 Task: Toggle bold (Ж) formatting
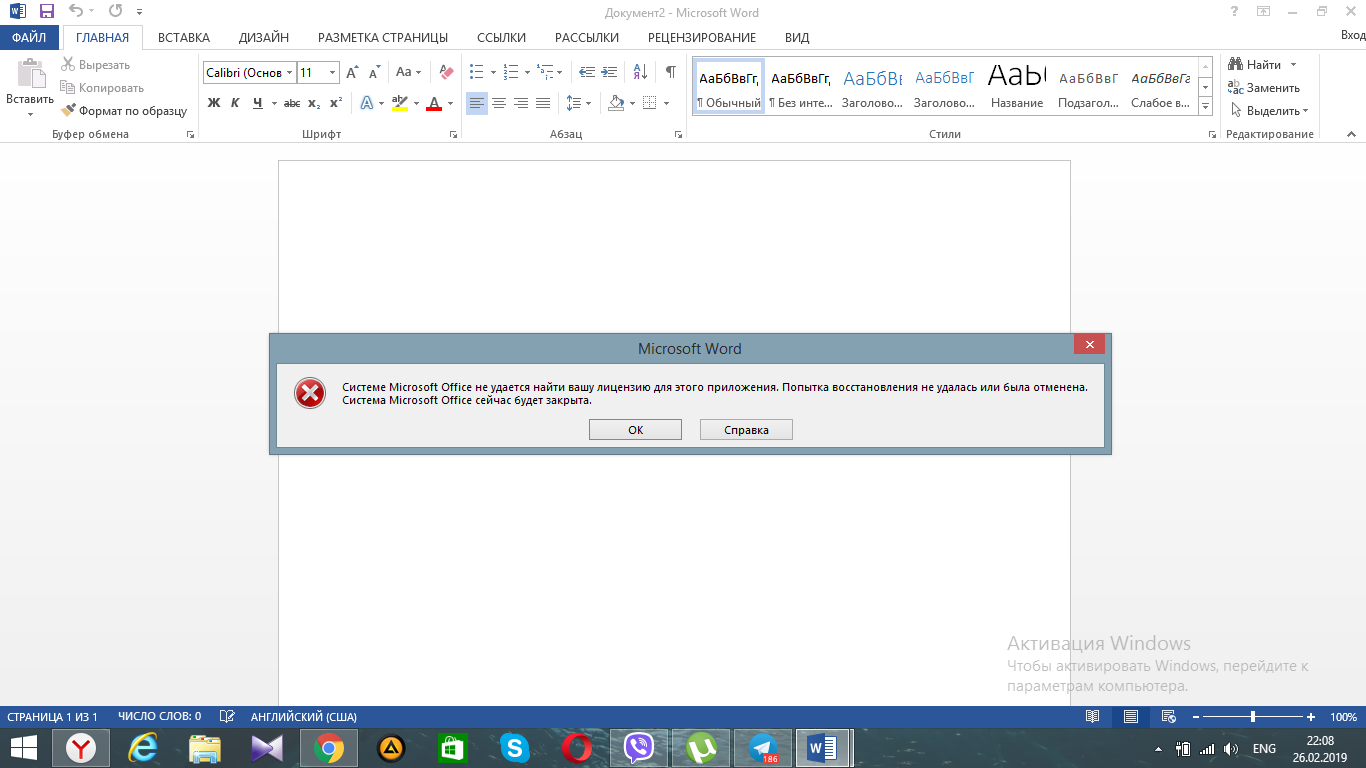pos(213,103)
